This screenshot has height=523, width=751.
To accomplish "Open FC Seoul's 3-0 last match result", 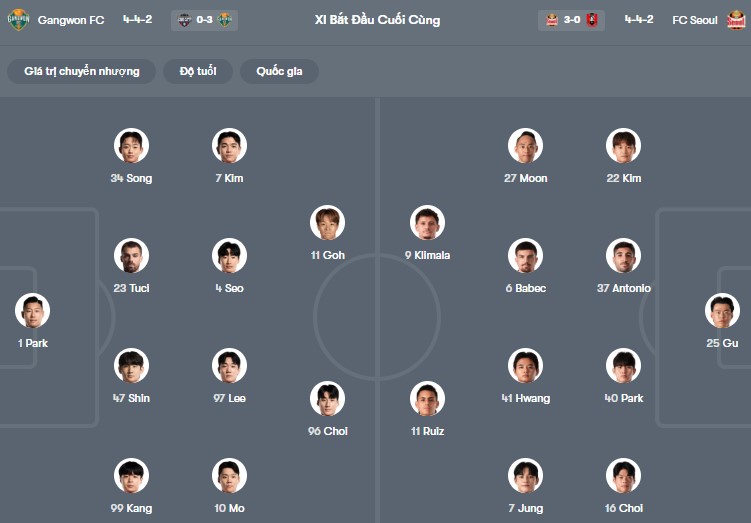I will click(571, 20).
